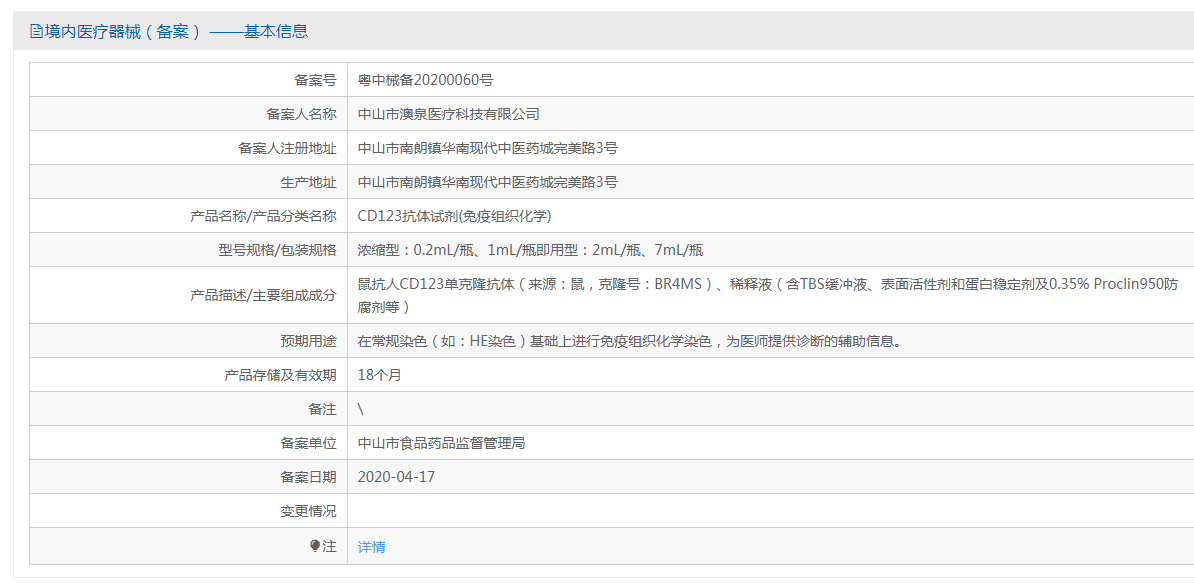The height and width of the screenshot is (583, 1194).
Task: Click the document icon before 境内医疗器械 heading
Action: [x=35, y=31]
